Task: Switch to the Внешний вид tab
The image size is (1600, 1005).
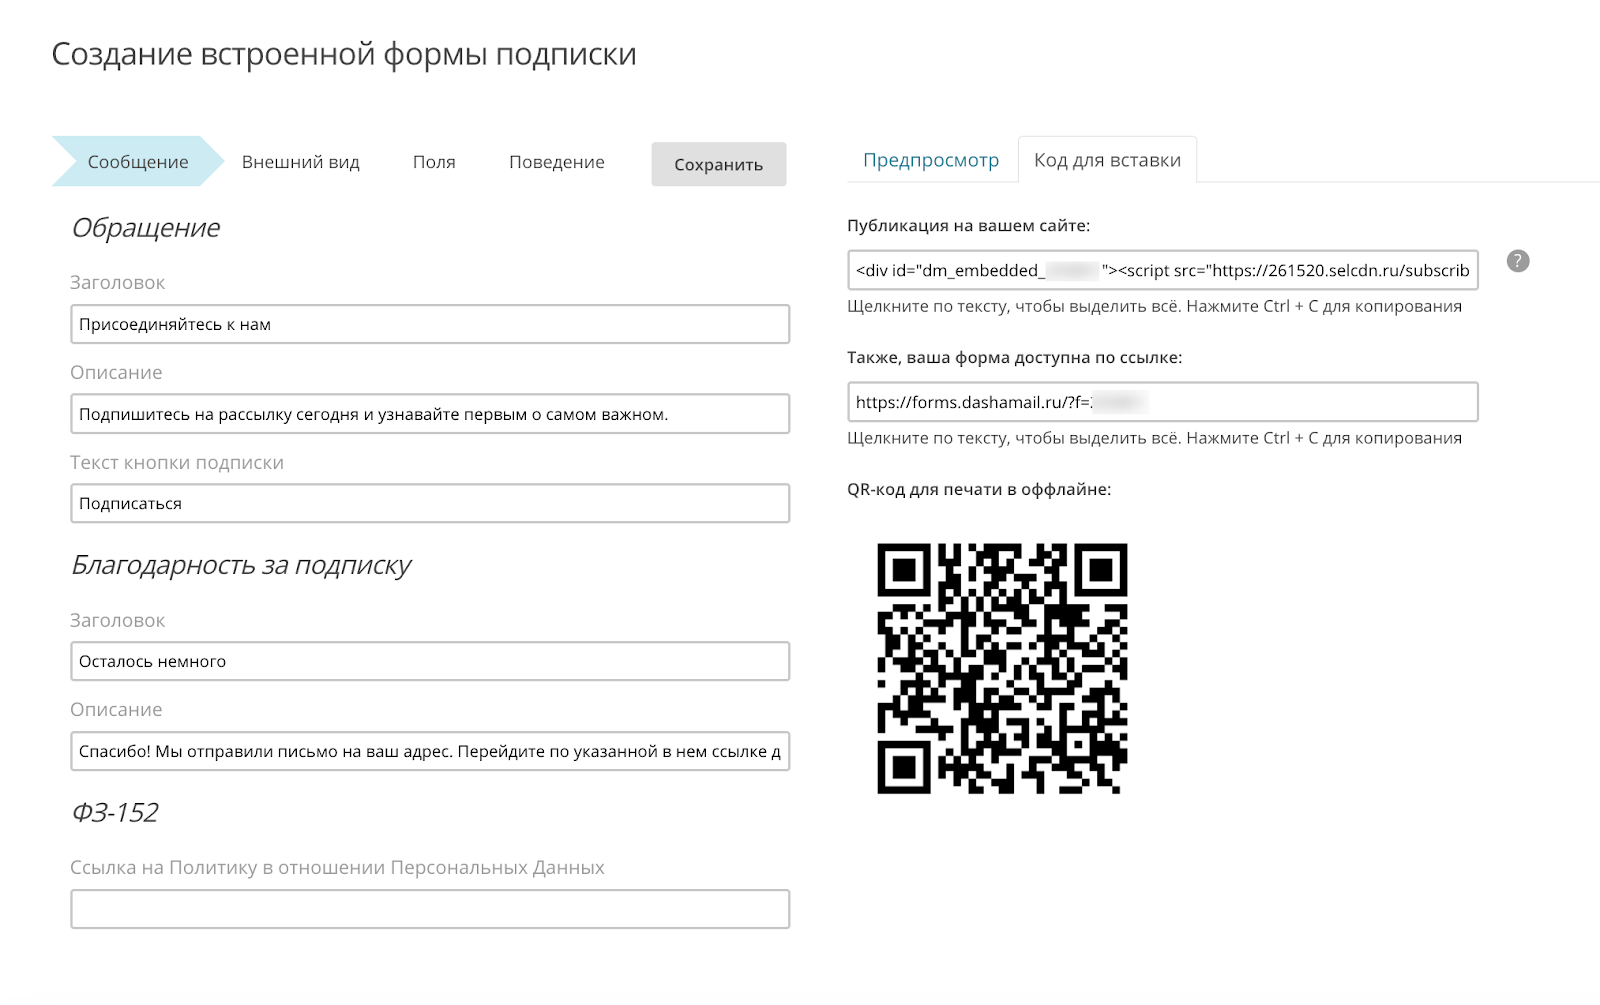Action: pyautogui.click(x=301, y=162)
